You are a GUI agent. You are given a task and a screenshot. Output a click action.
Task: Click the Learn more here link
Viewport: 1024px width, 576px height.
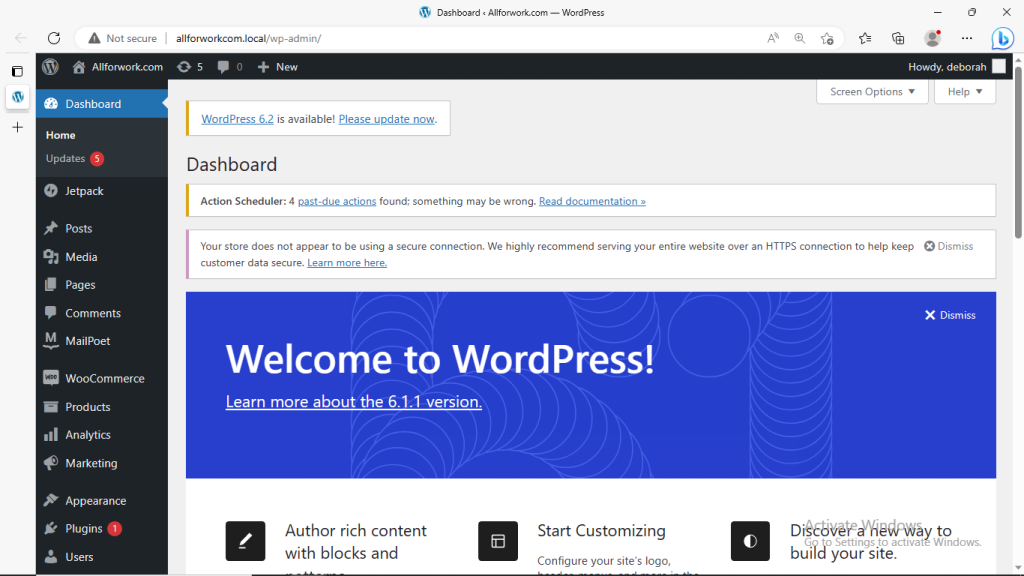click(x=347, y=263)
